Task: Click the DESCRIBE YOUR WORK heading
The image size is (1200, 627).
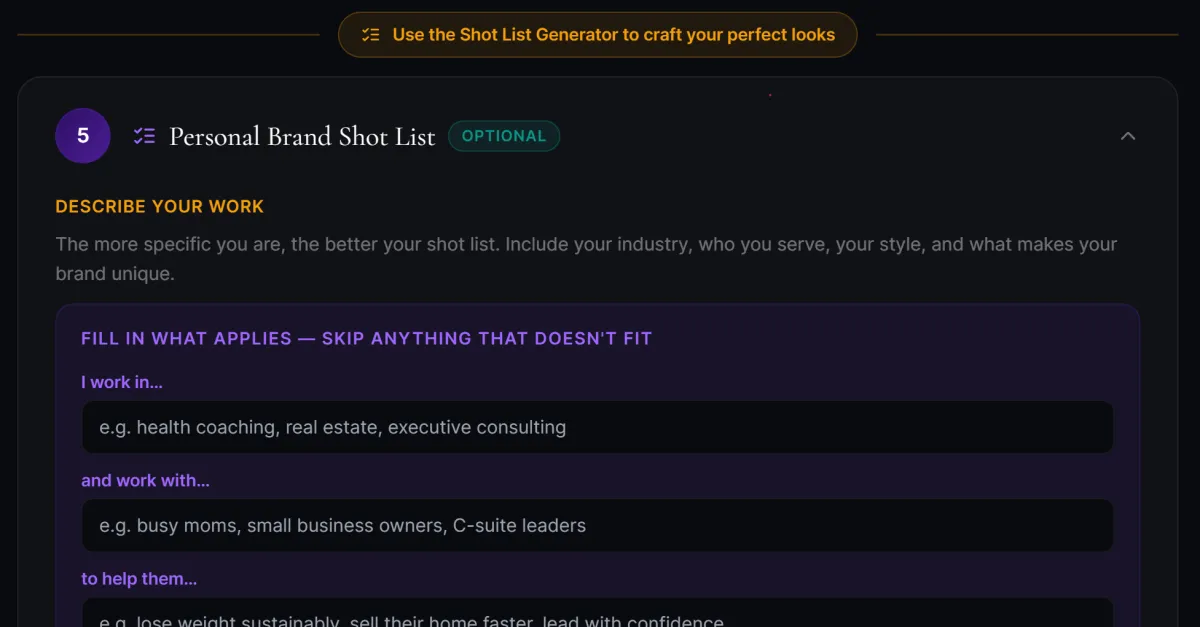Action: 160,207
